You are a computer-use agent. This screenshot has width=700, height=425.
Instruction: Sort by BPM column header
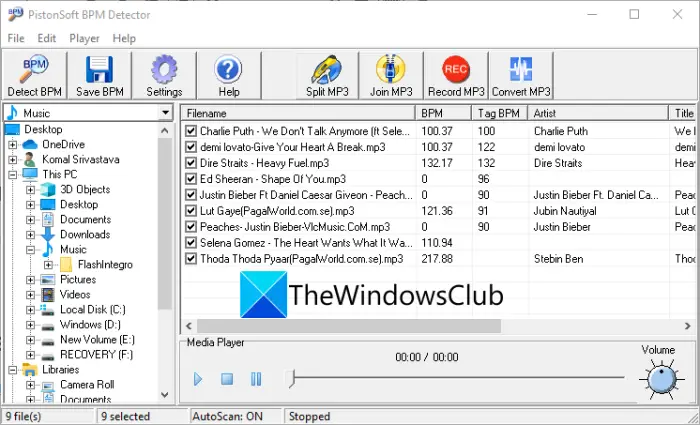(x=443, y=113)
